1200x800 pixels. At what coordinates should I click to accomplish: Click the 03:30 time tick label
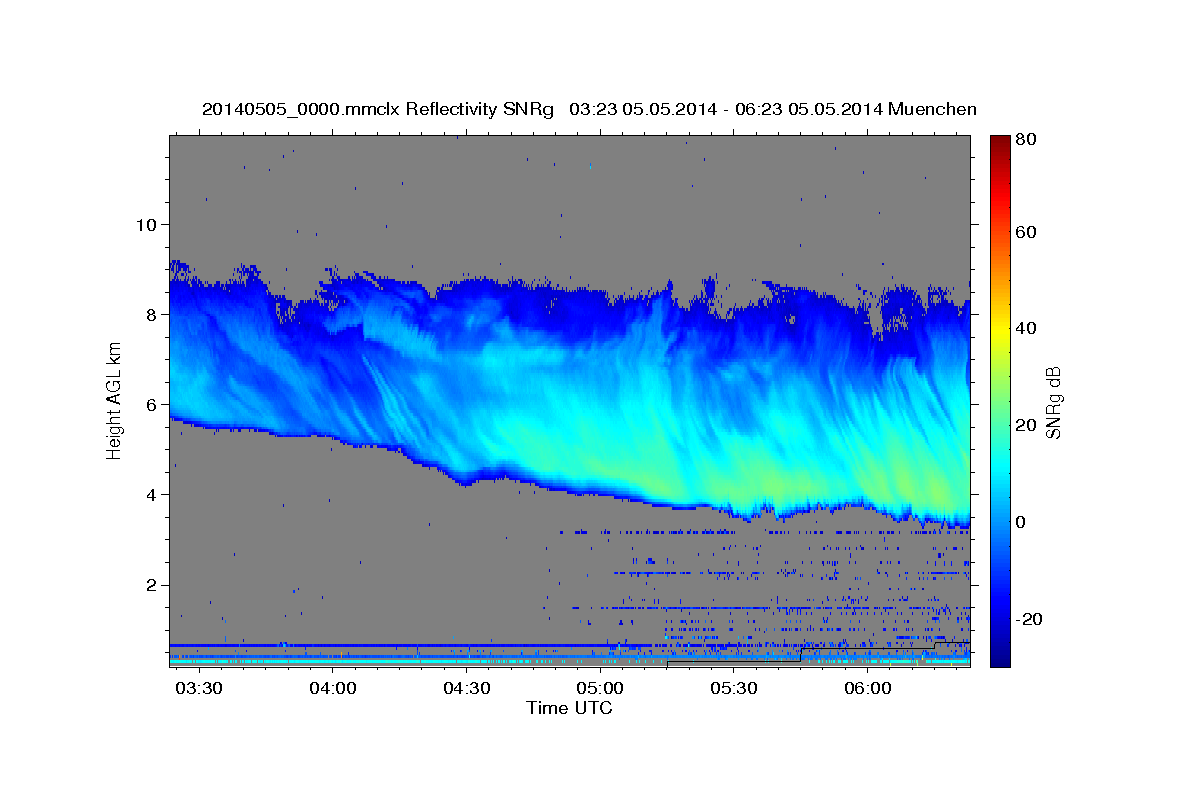pyautogui.click(x=198, y=688)
